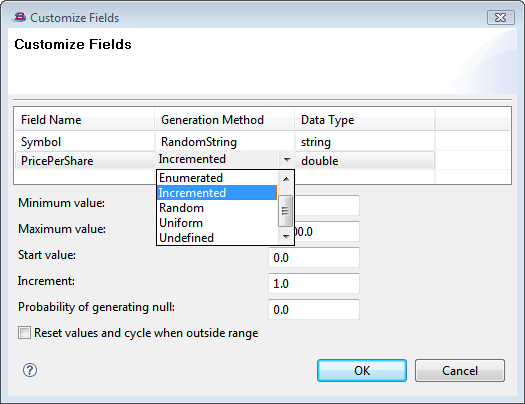Click the StreamBase logo icon in title bar
525x404 pixels.
(x=20, y=17)
